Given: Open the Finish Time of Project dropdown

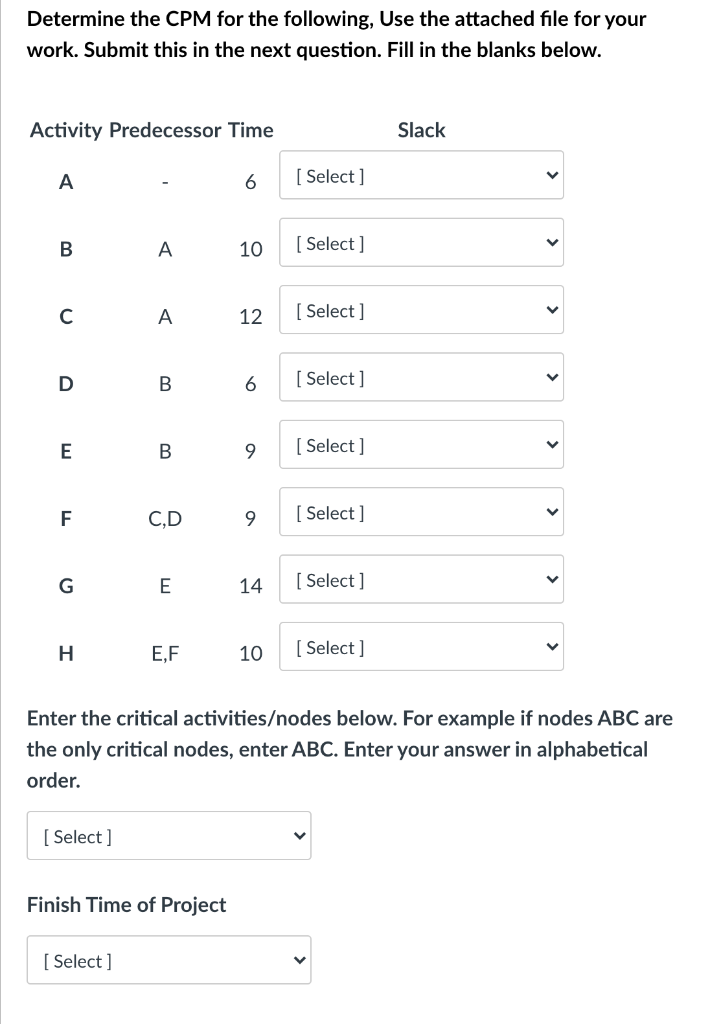Looking at the screenshot, I should coord(168,959).
